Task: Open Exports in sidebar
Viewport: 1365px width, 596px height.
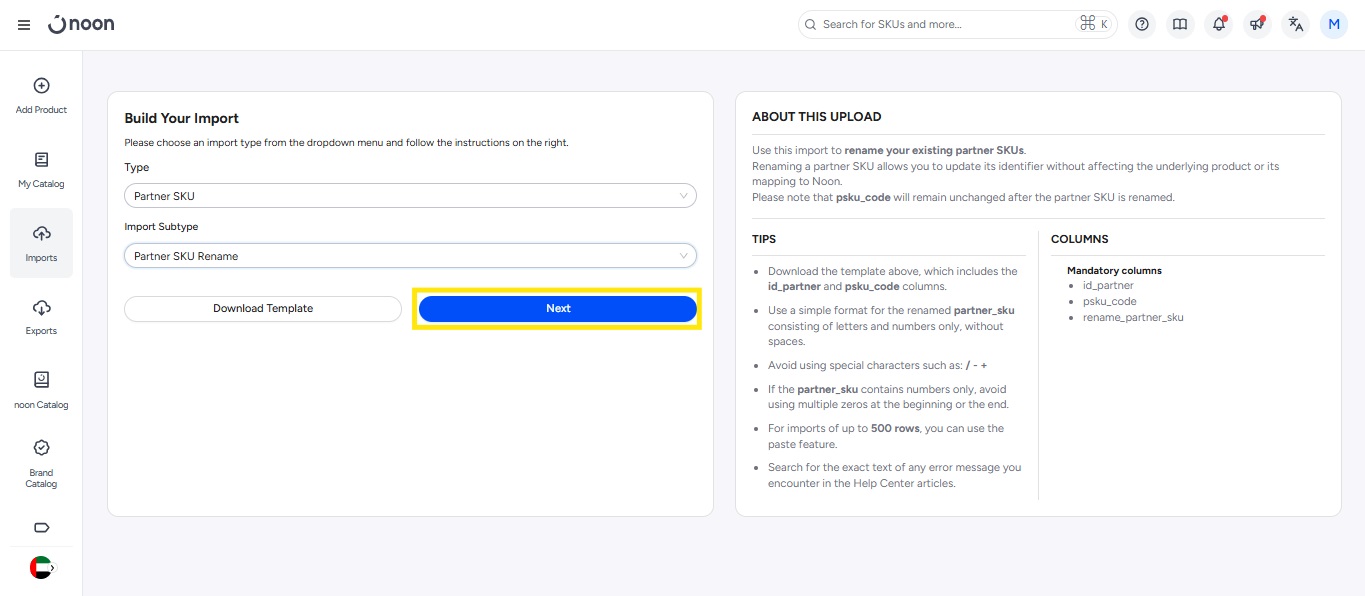Action: click(x=41, y=317)
